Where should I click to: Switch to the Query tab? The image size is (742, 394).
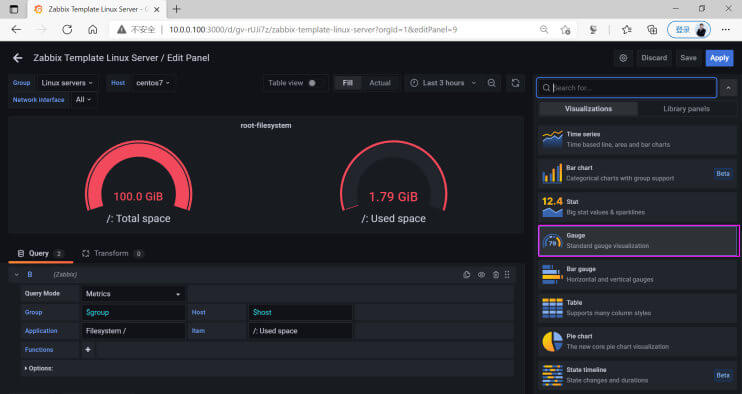40,254
